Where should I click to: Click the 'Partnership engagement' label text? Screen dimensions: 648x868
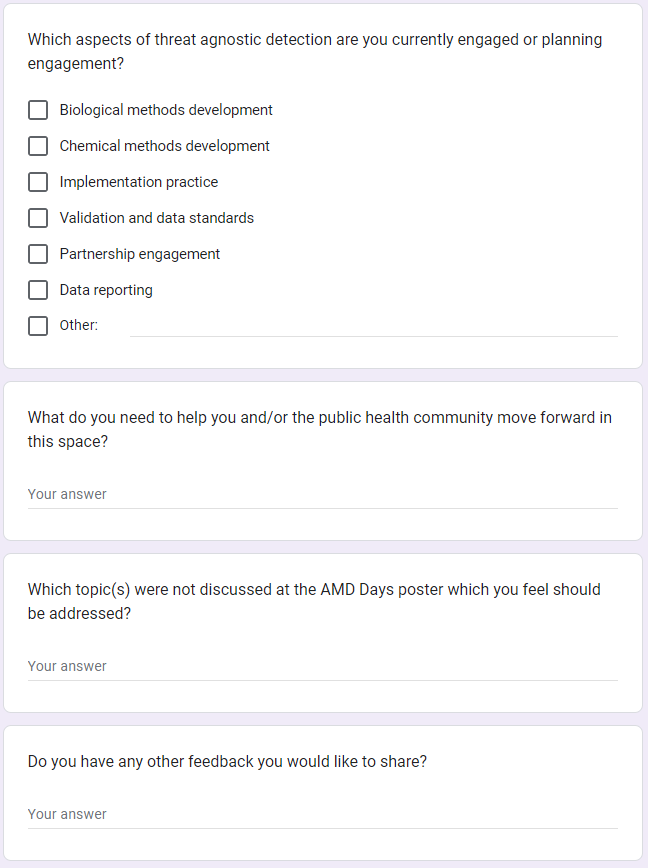139,254
